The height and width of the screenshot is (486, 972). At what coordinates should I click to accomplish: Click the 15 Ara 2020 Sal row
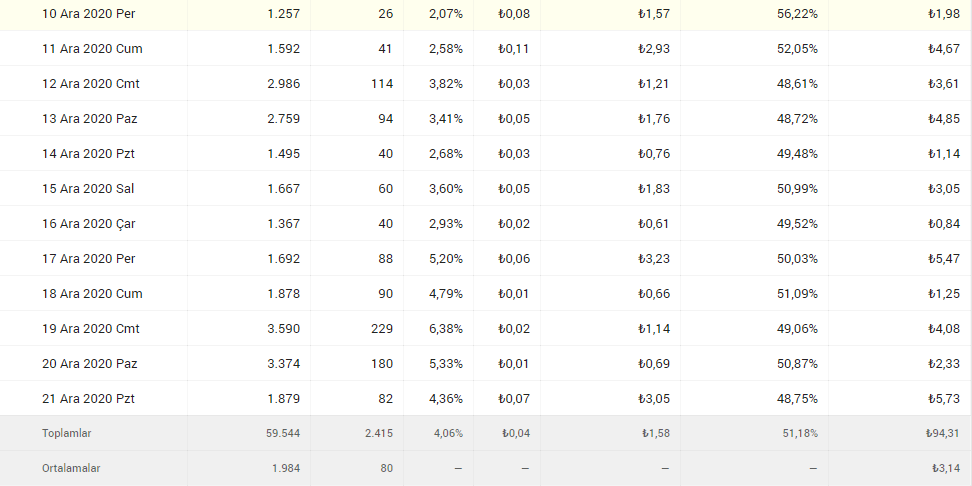[x=486, y=188]
